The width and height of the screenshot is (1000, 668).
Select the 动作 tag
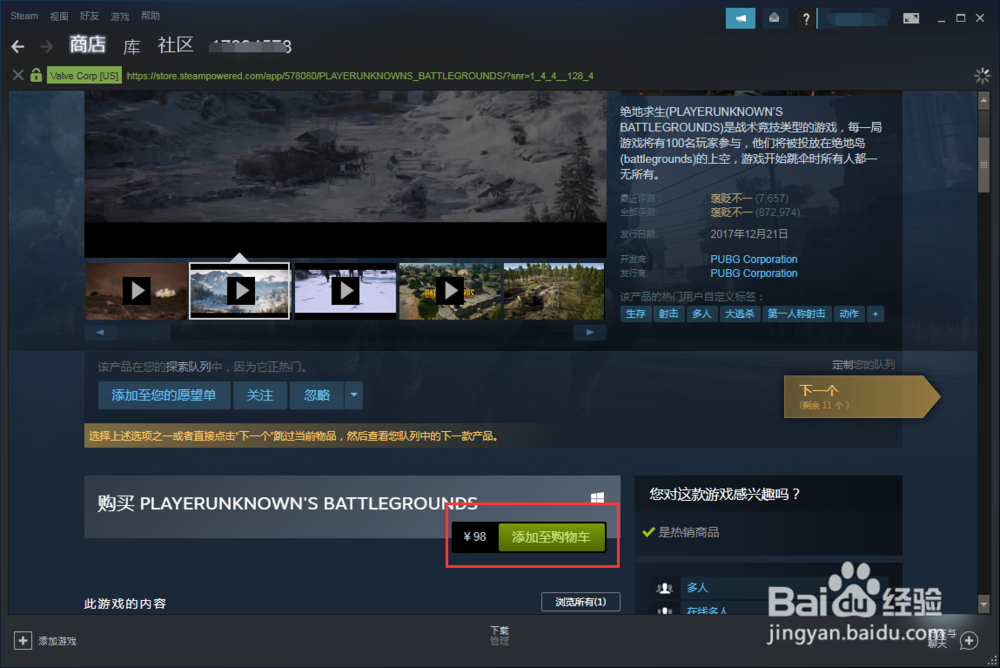[849, 314]
